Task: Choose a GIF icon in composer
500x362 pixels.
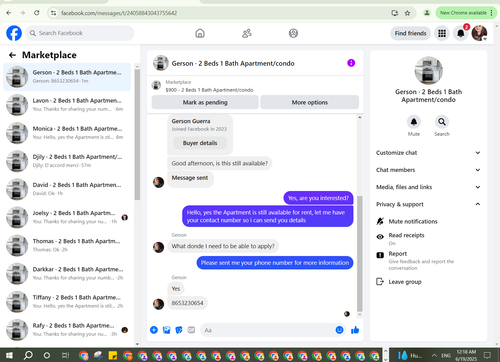Action: [191, 330]
